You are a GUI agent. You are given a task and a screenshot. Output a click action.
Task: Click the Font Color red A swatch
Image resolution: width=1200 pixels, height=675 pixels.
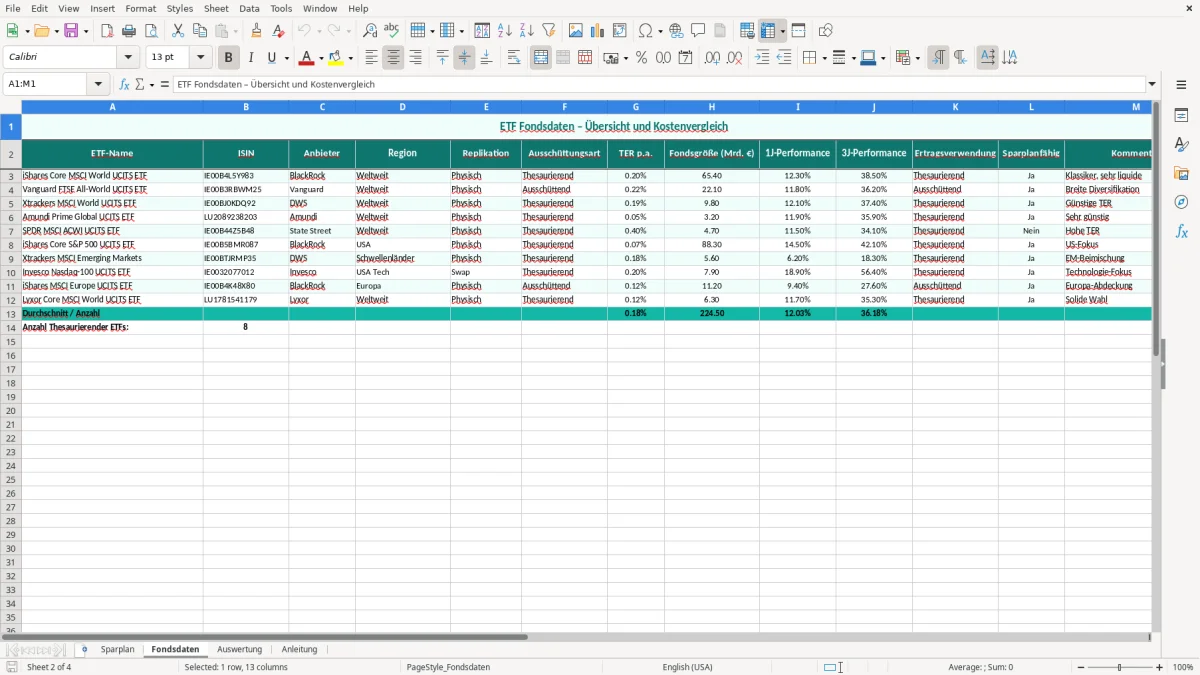307,58
